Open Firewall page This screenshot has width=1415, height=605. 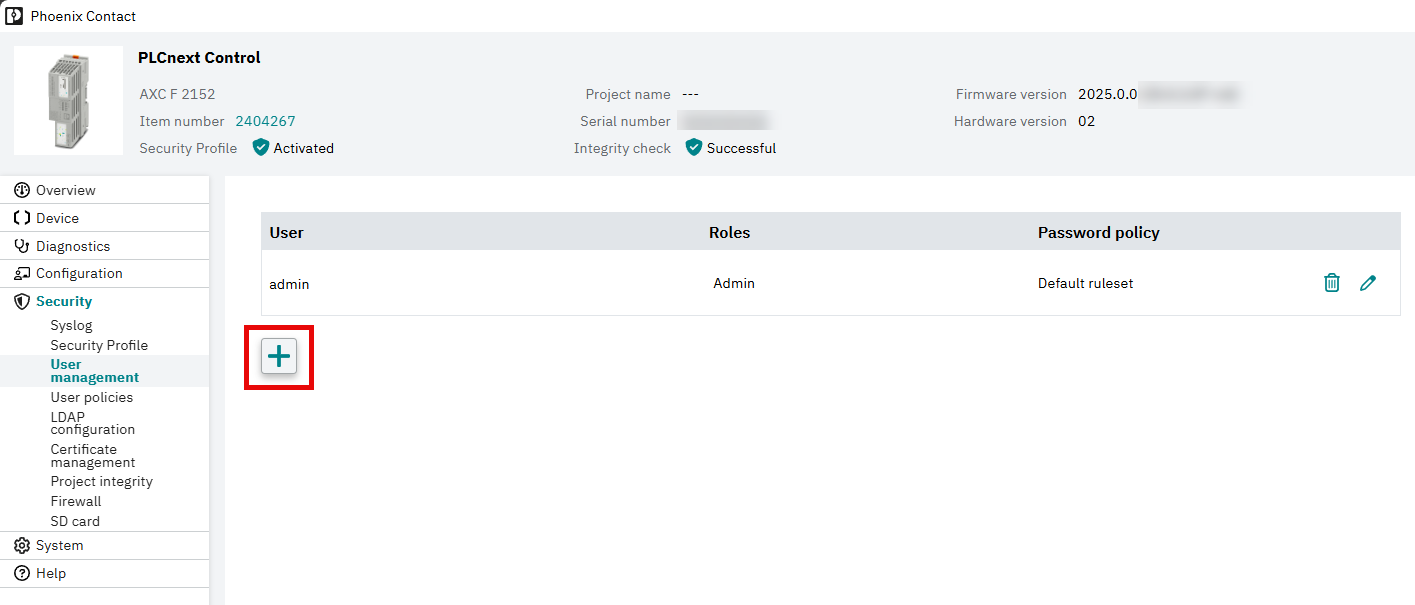(76, 501)
